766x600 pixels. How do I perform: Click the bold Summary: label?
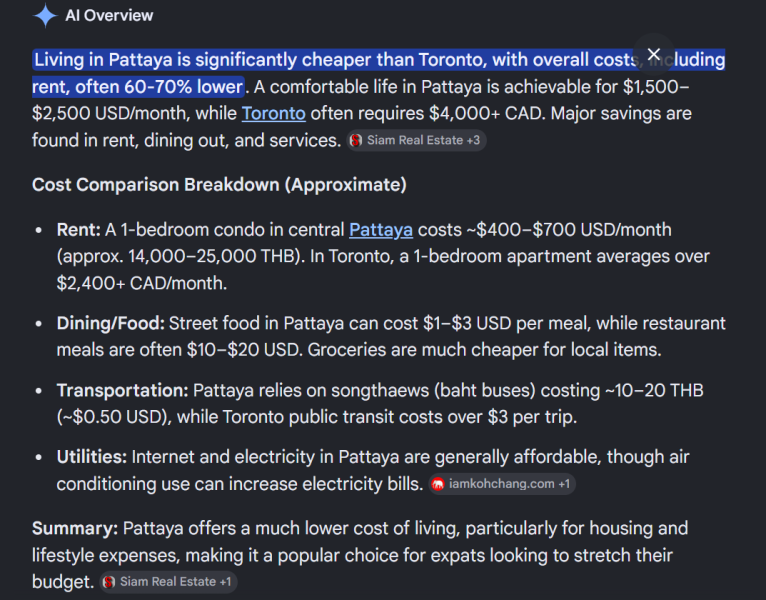[x=75, y=528]
